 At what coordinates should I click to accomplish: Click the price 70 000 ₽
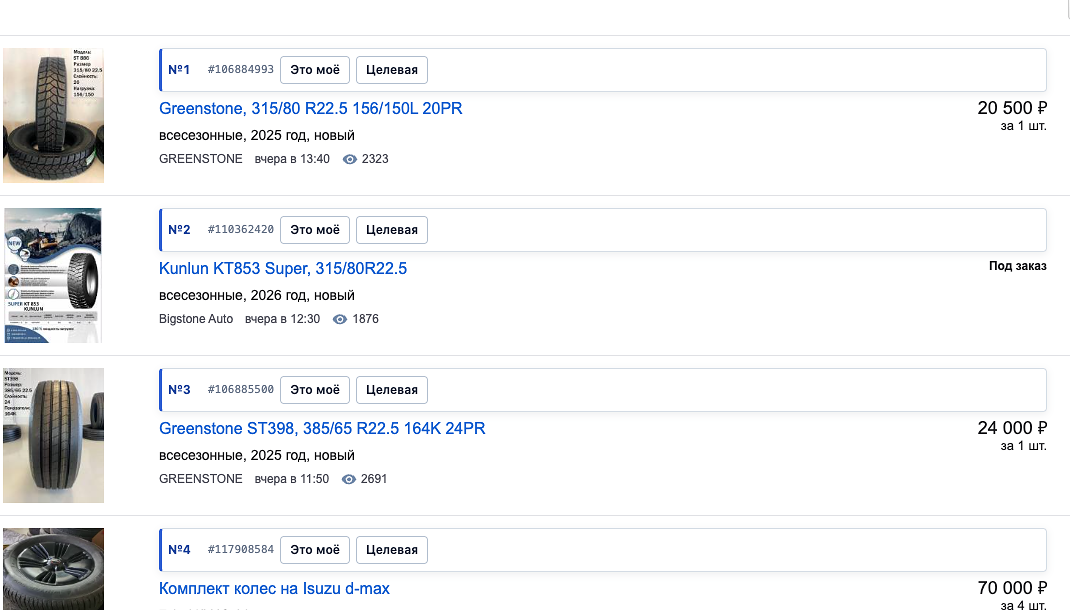(x=1012, y=588)
